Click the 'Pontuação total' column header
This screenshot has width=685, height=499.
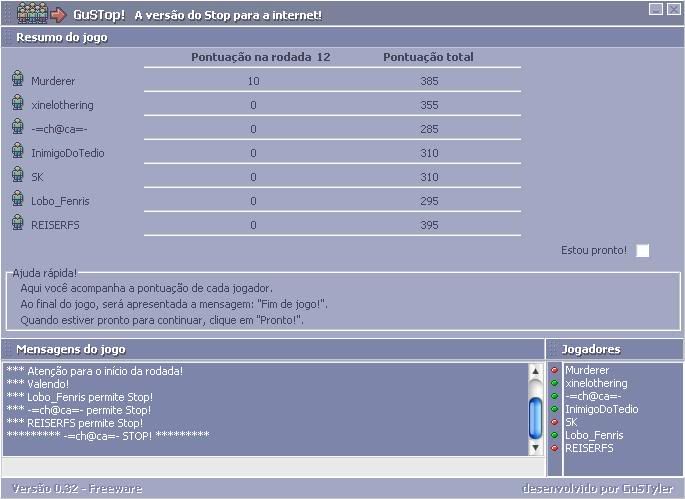tap(428, 57)
